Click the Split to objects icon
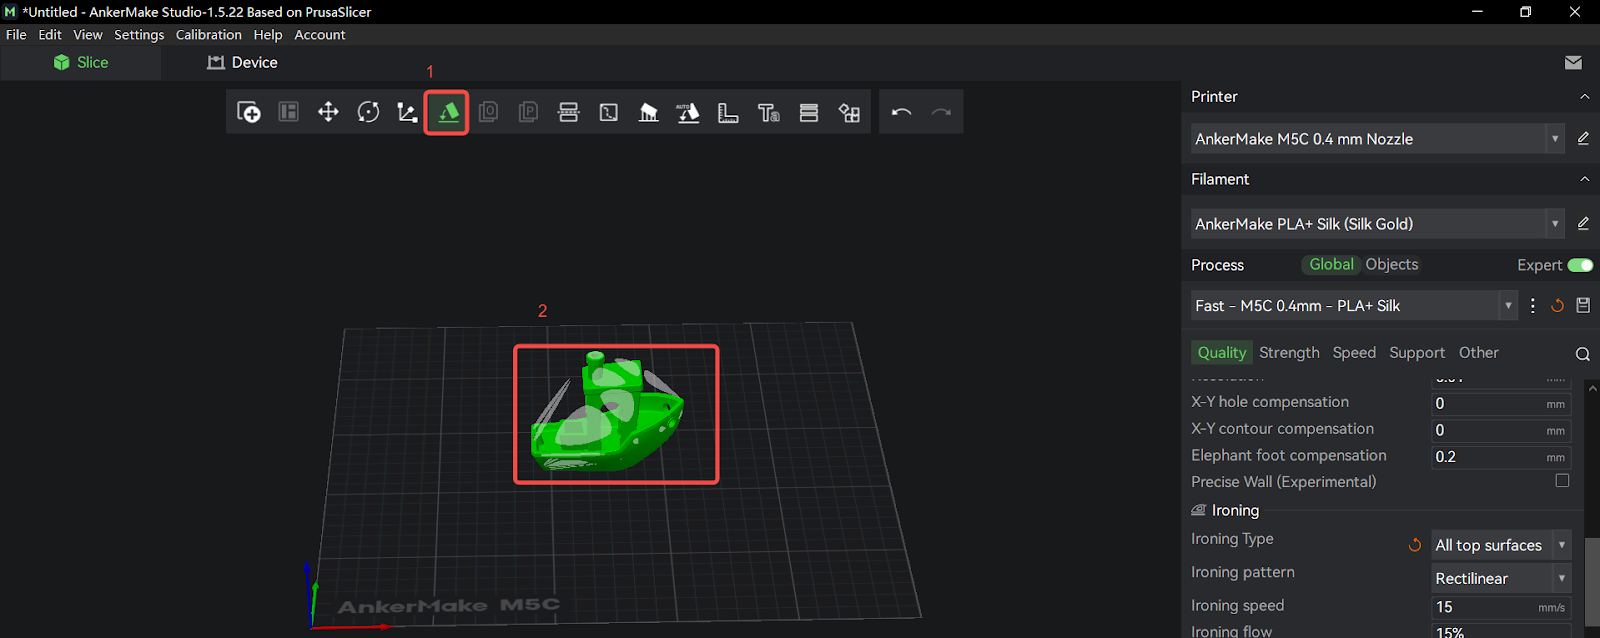The height and width of the screenshot is (638, 1600). click(488, 112)
